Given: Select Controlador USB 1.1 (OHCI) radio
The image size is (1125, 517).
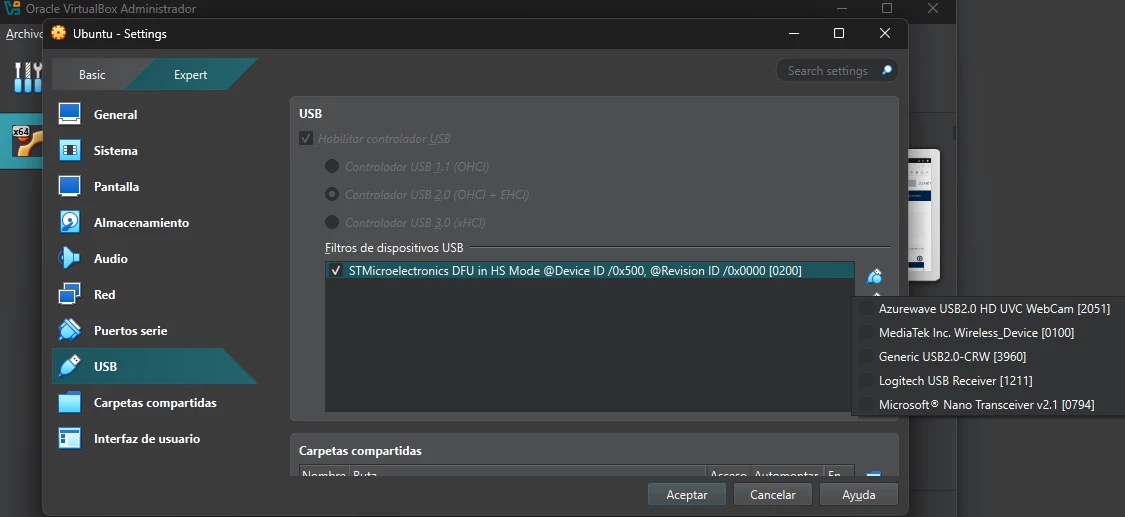Looking at the screenshot, I should click(x=332, y=166).
